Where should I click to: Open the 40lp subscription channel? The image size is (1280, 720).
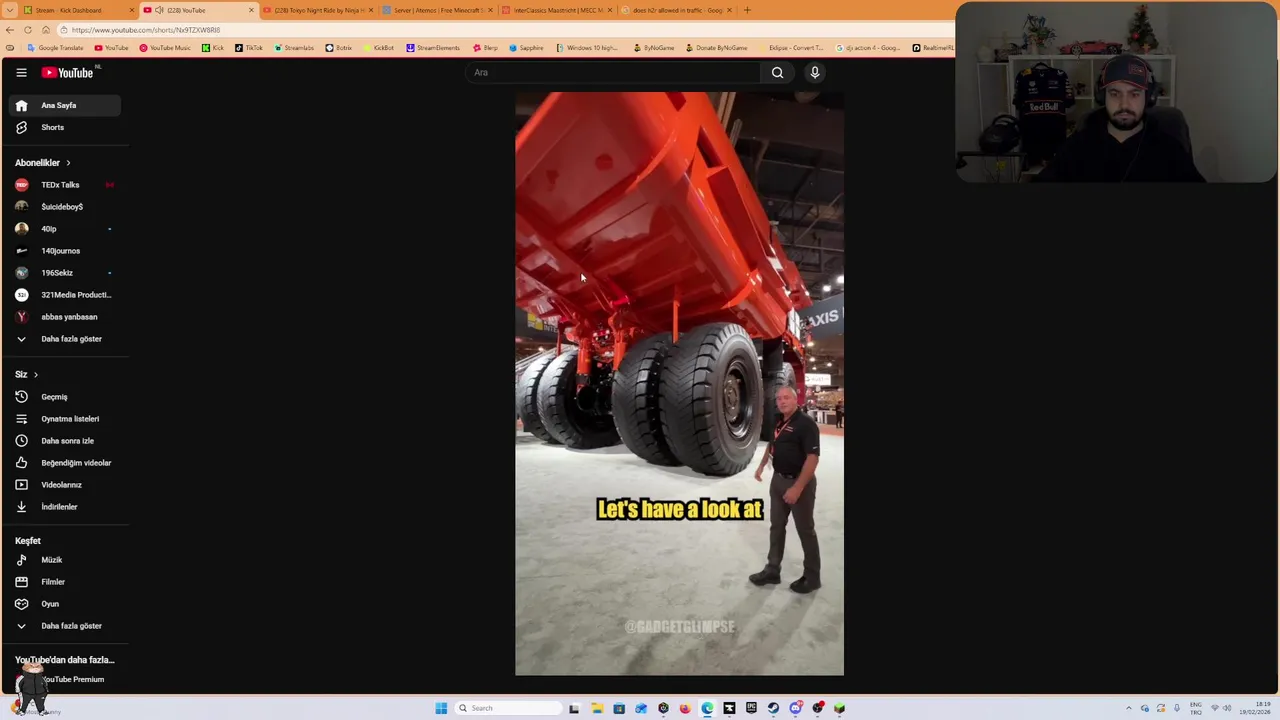click(64, 229)
